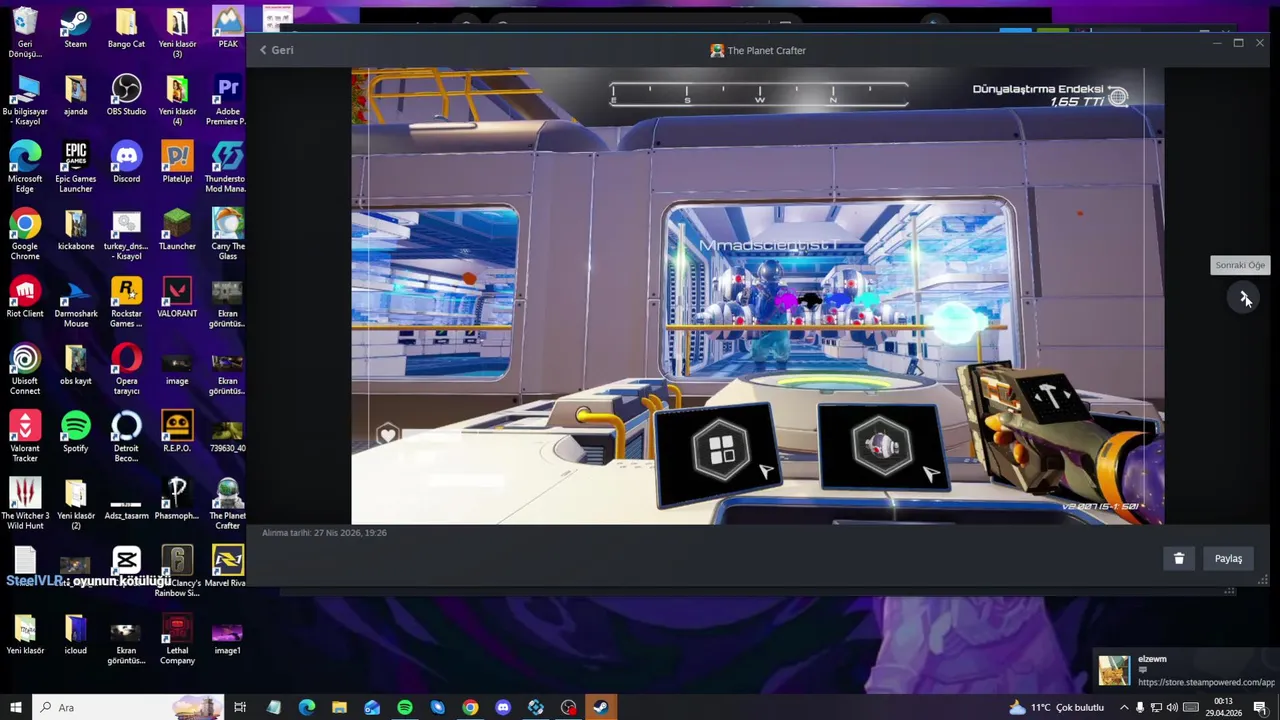Open the Phasmophobia desktop shortcut
Image resolution: width=1280 pixels, height=720 pixels.
(x=177, y=498)
